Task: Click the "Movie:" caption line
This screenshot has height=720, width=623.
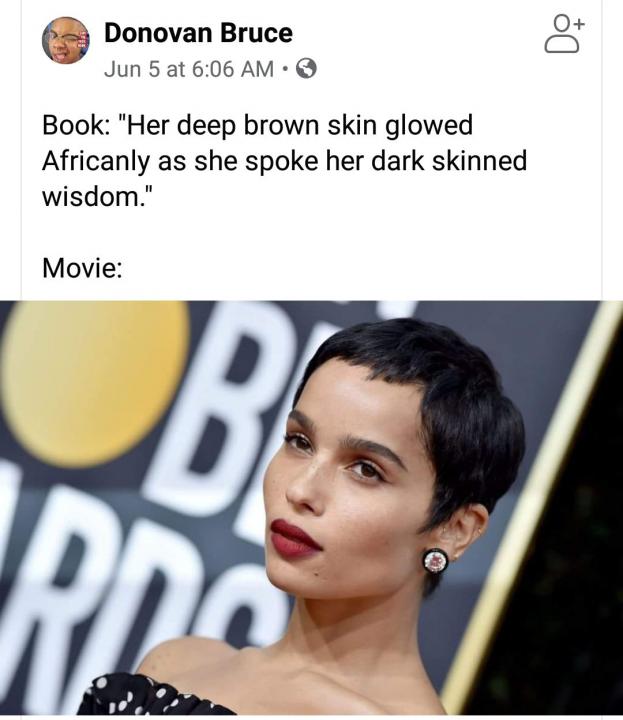Action: coord(83,267)
